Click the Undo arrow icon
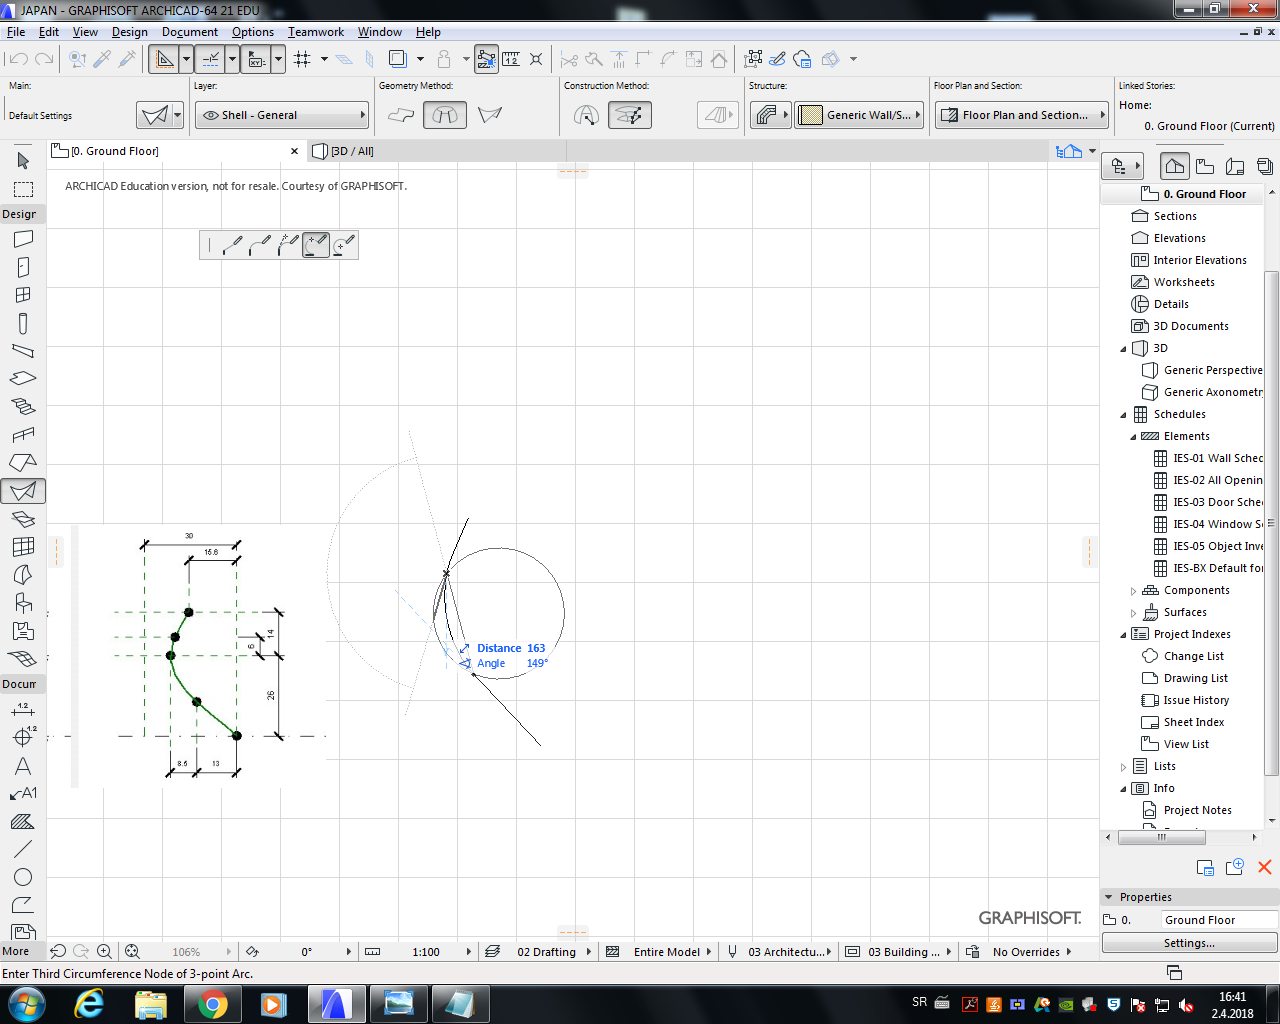1280x1024 pixels. 18,59
